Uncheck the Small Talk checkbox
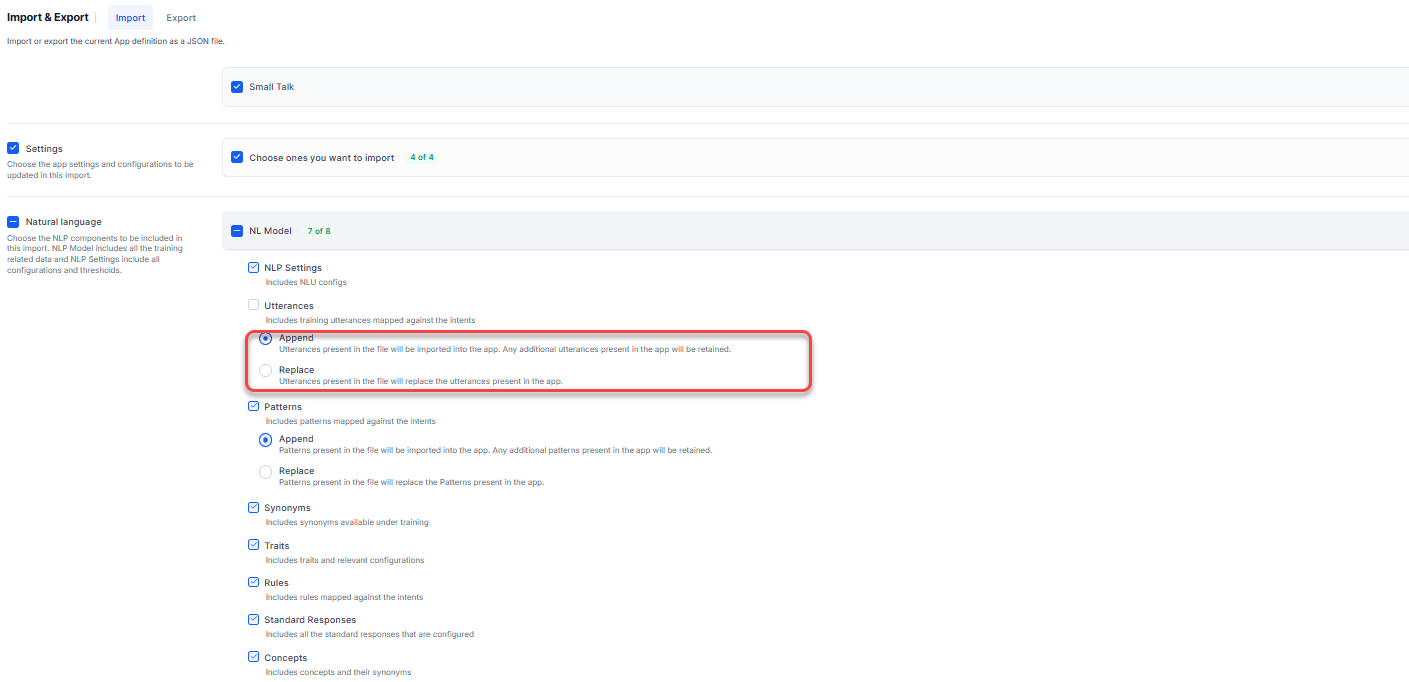Viewport: 1409px width, 682px height. point(237,87)
